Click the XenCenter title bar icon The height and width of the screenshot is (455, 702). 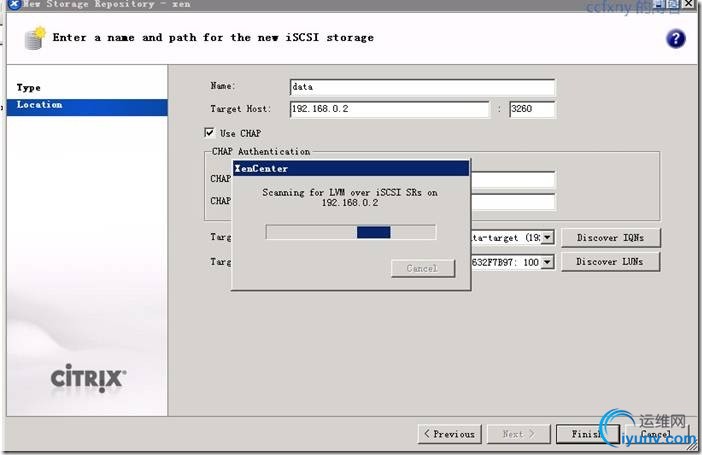pos(14,4)
